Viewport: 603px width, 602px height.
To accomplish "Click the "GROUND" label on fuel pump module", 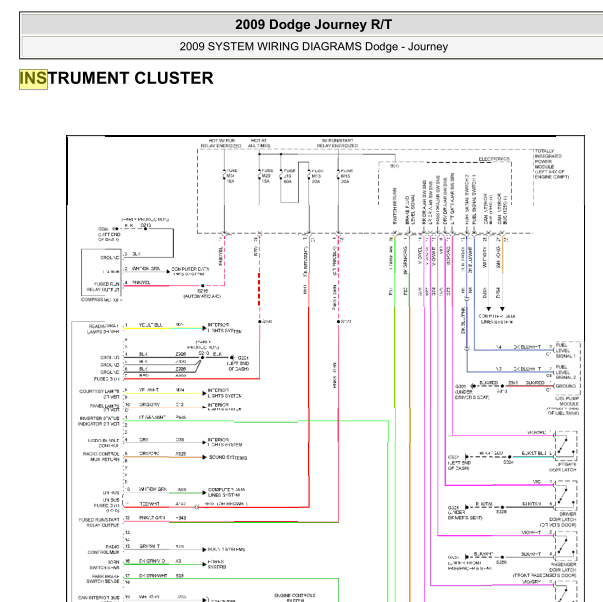I will pyautogui.click(x=565, y=386).
